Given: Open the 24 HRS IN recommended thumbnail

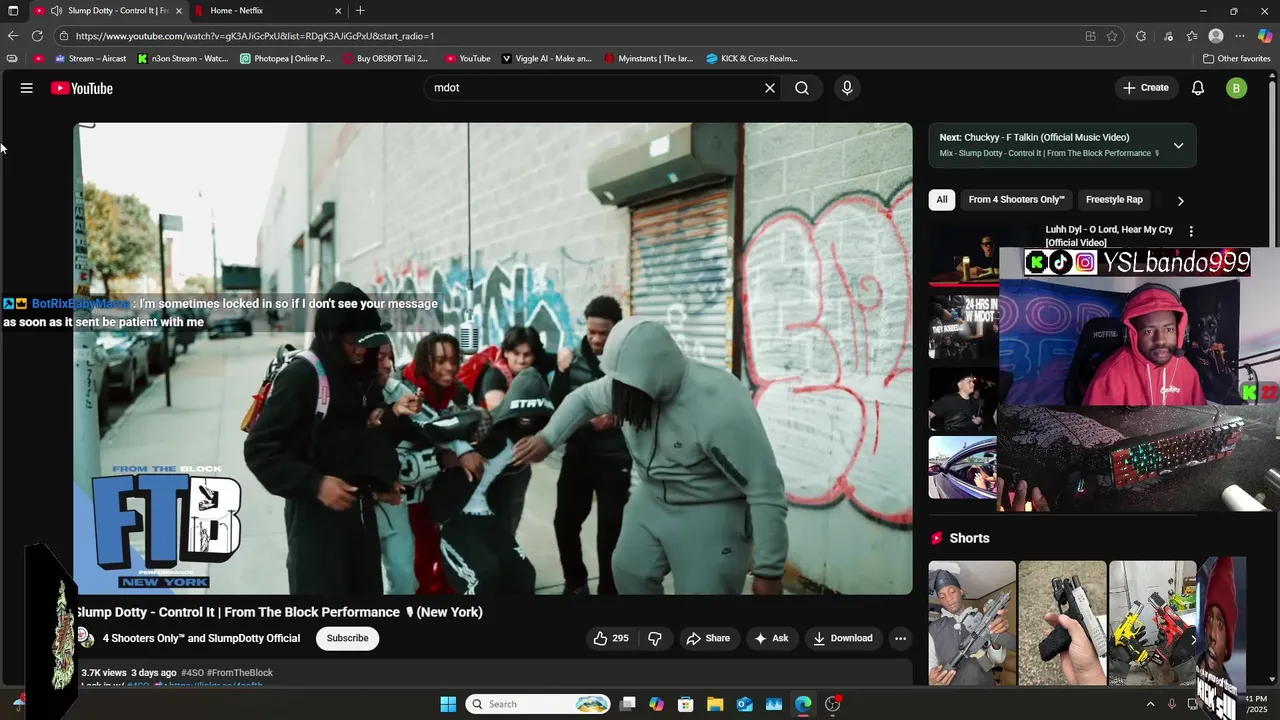Looking at the screenshot, I should coord(963,327).
